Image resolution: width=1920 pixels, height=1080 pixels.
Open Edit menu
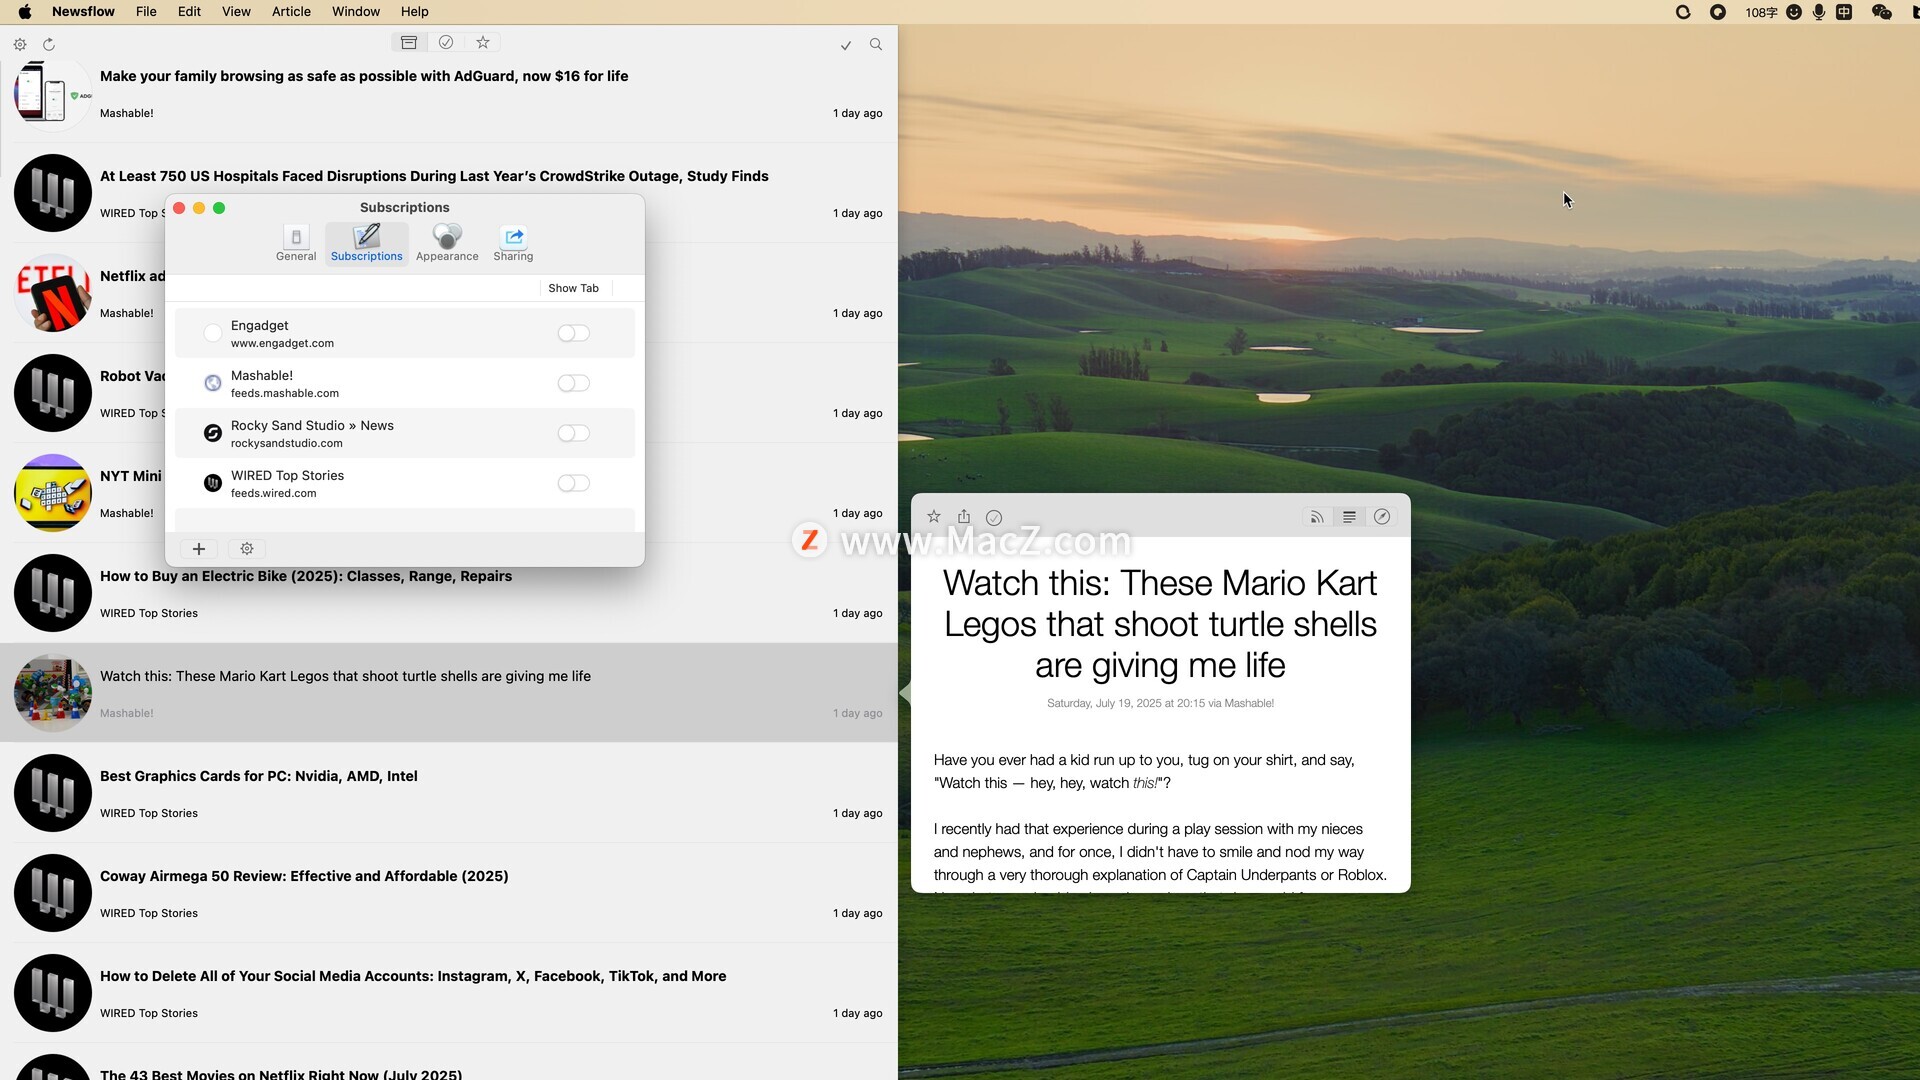point(189,12)
